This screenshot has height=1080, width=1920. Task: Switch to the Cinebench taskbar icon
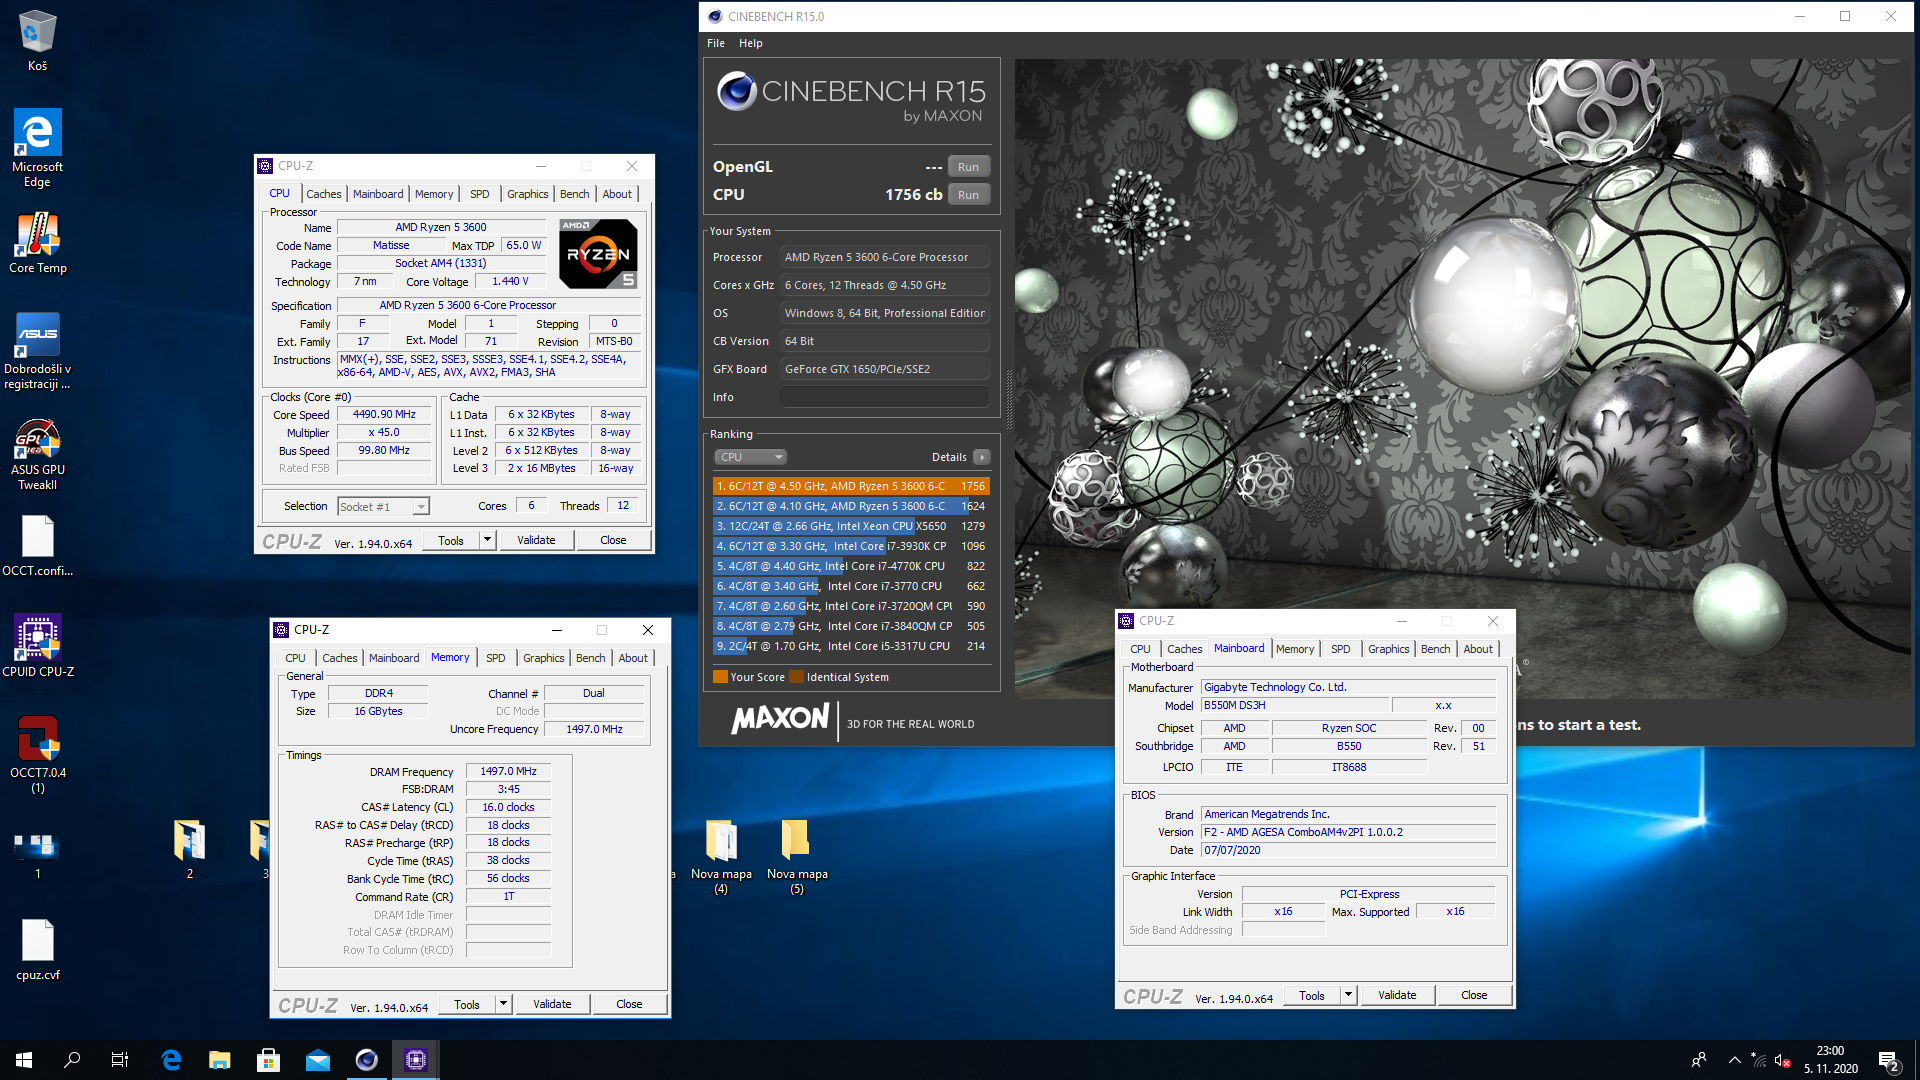coord(367,1060)
